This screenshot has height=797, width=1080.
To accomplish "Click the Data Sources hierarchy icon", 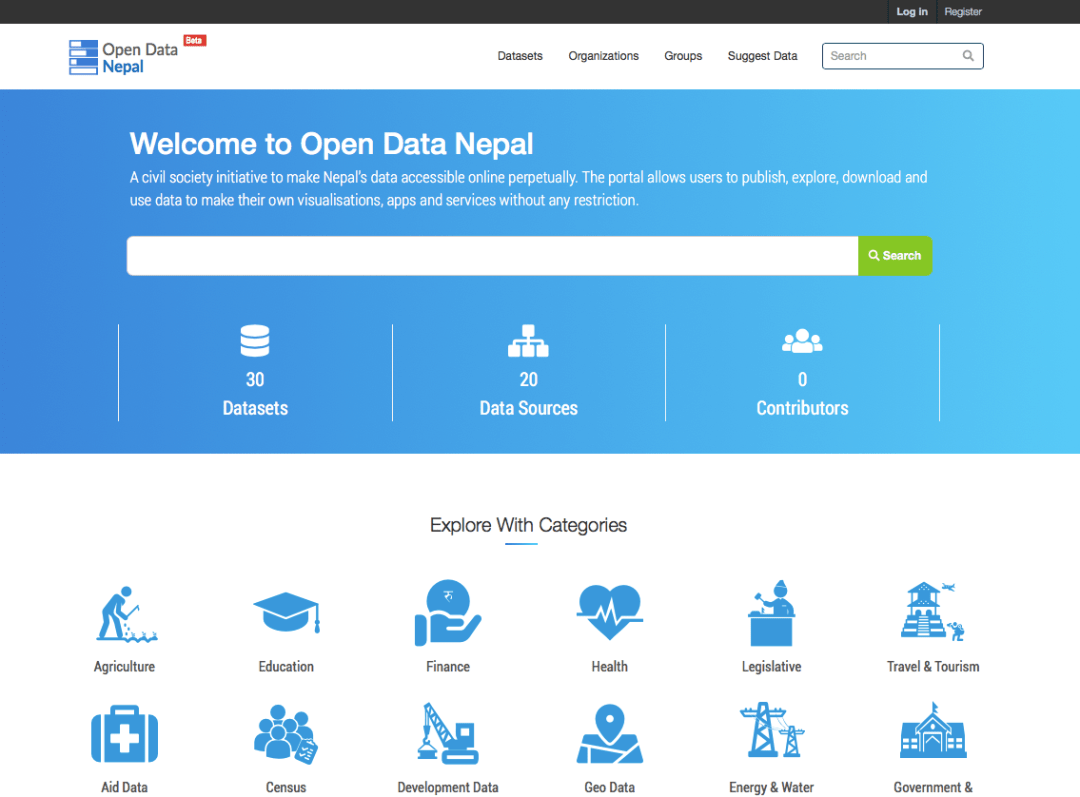I will coord(528,341).
